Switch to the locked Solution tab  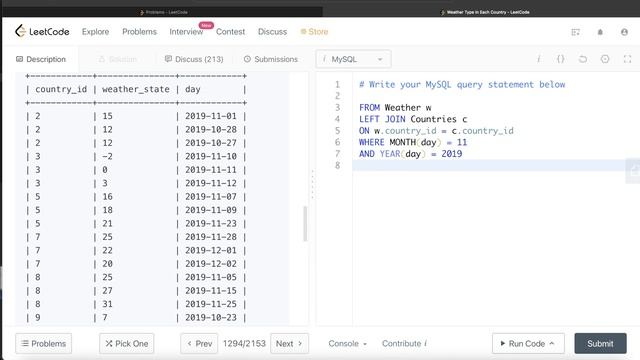(x=118, y=59)
